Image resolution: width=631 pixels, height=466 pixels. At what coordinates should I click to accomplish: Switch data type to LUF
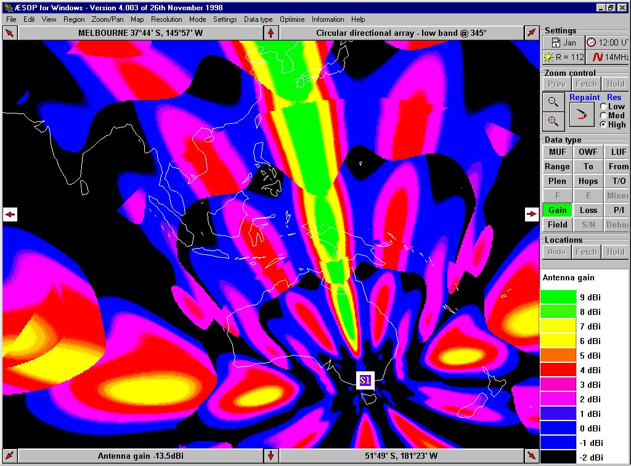(617, 152)
